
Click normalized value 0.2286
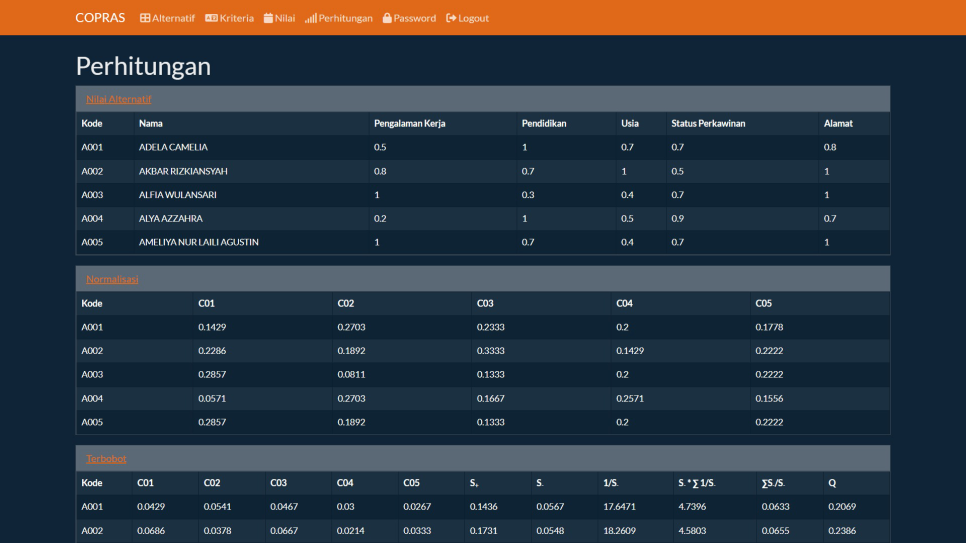tap(212, 351)
